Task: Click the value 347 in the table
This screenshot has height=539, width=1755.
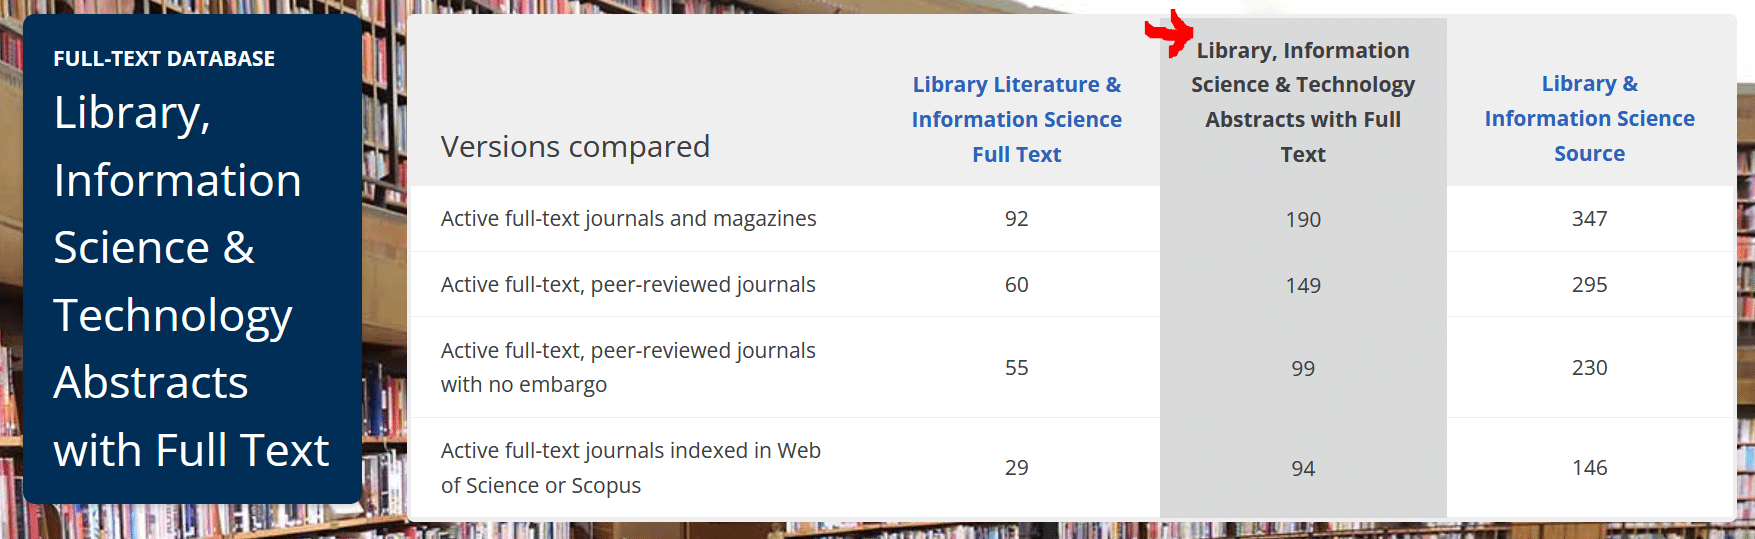Action: pyautogui.click(x=1589, y=219)
